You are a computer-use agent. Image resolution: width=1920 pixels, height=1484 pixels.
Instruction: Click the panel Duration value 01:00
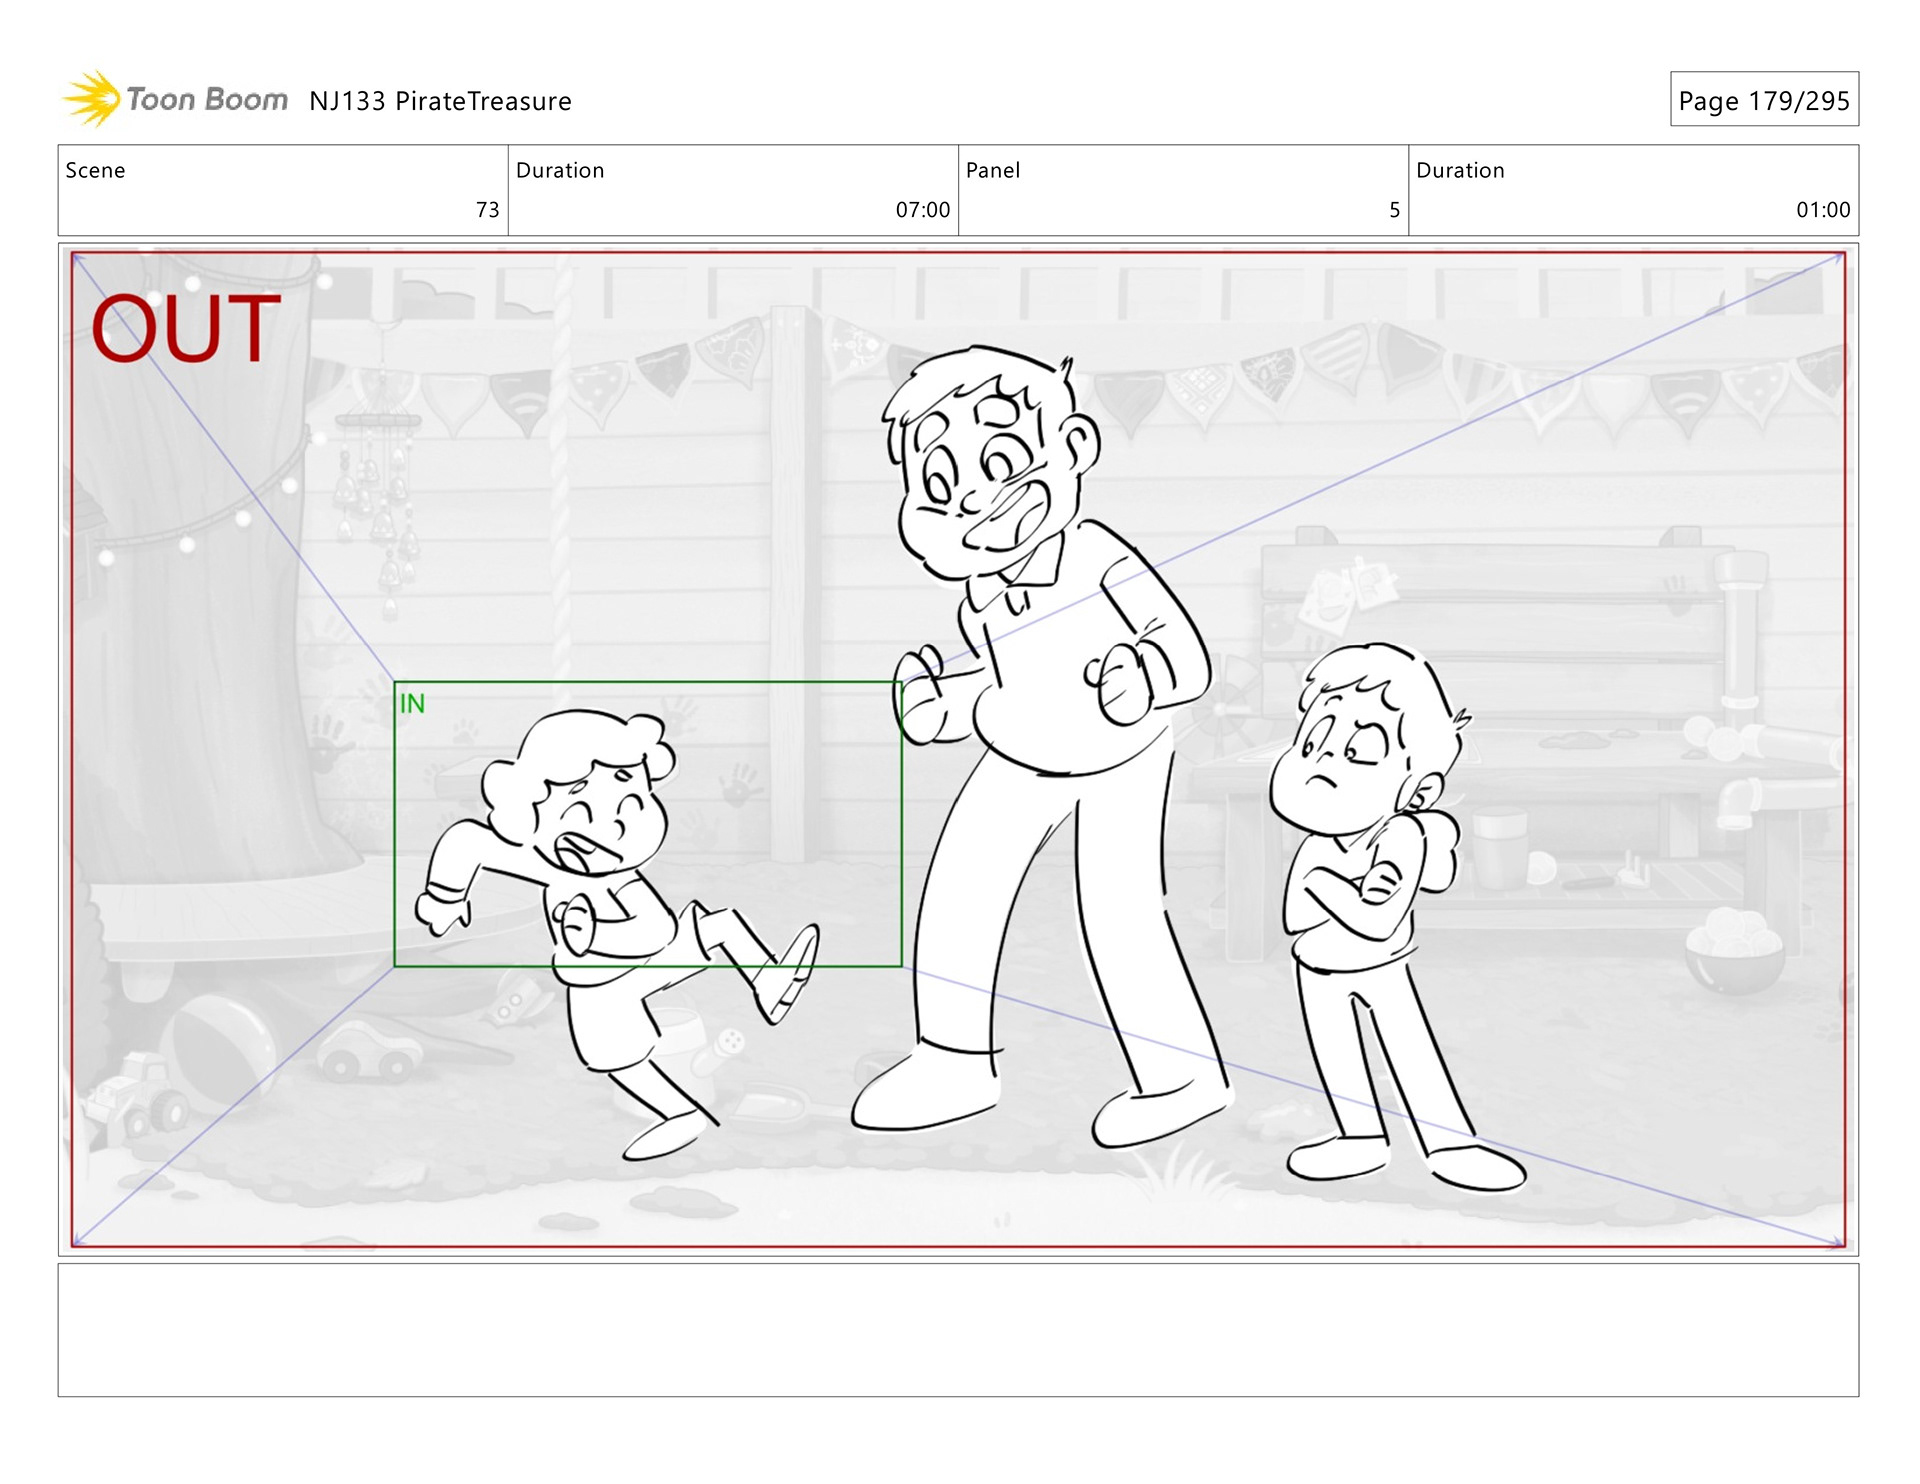[x=1822, y=210]
